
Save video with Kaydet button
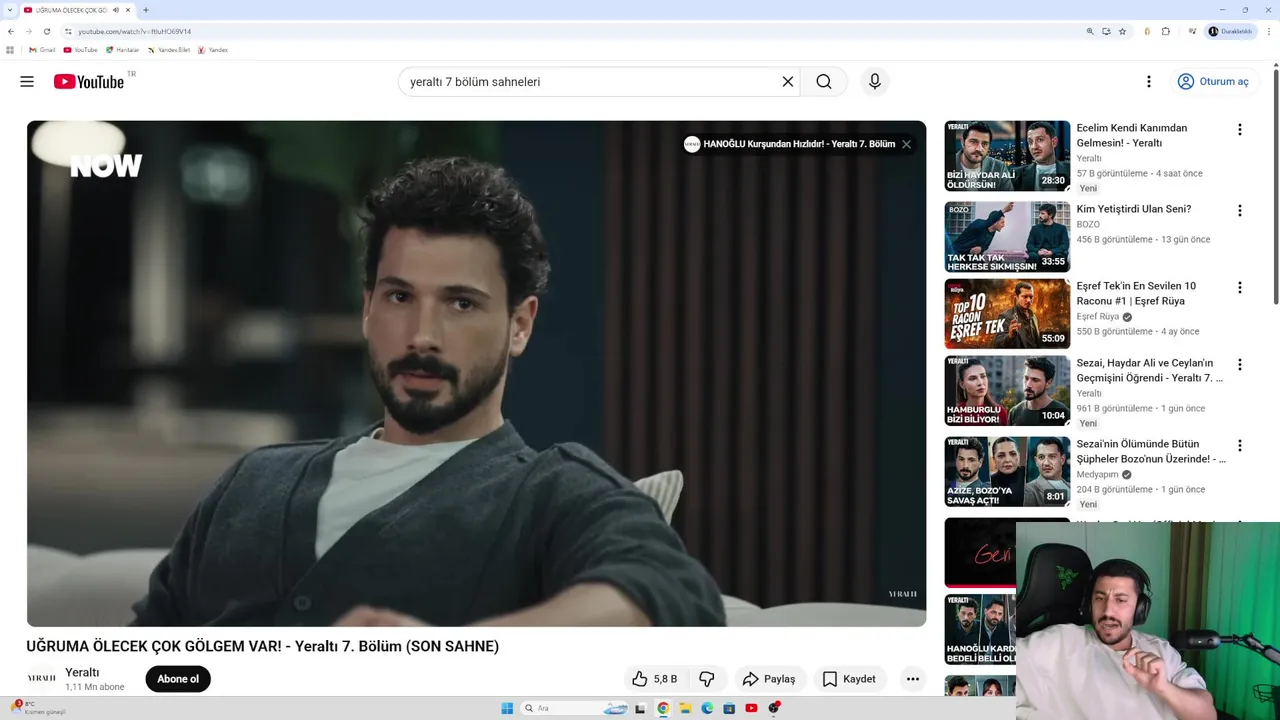point(849,679)
